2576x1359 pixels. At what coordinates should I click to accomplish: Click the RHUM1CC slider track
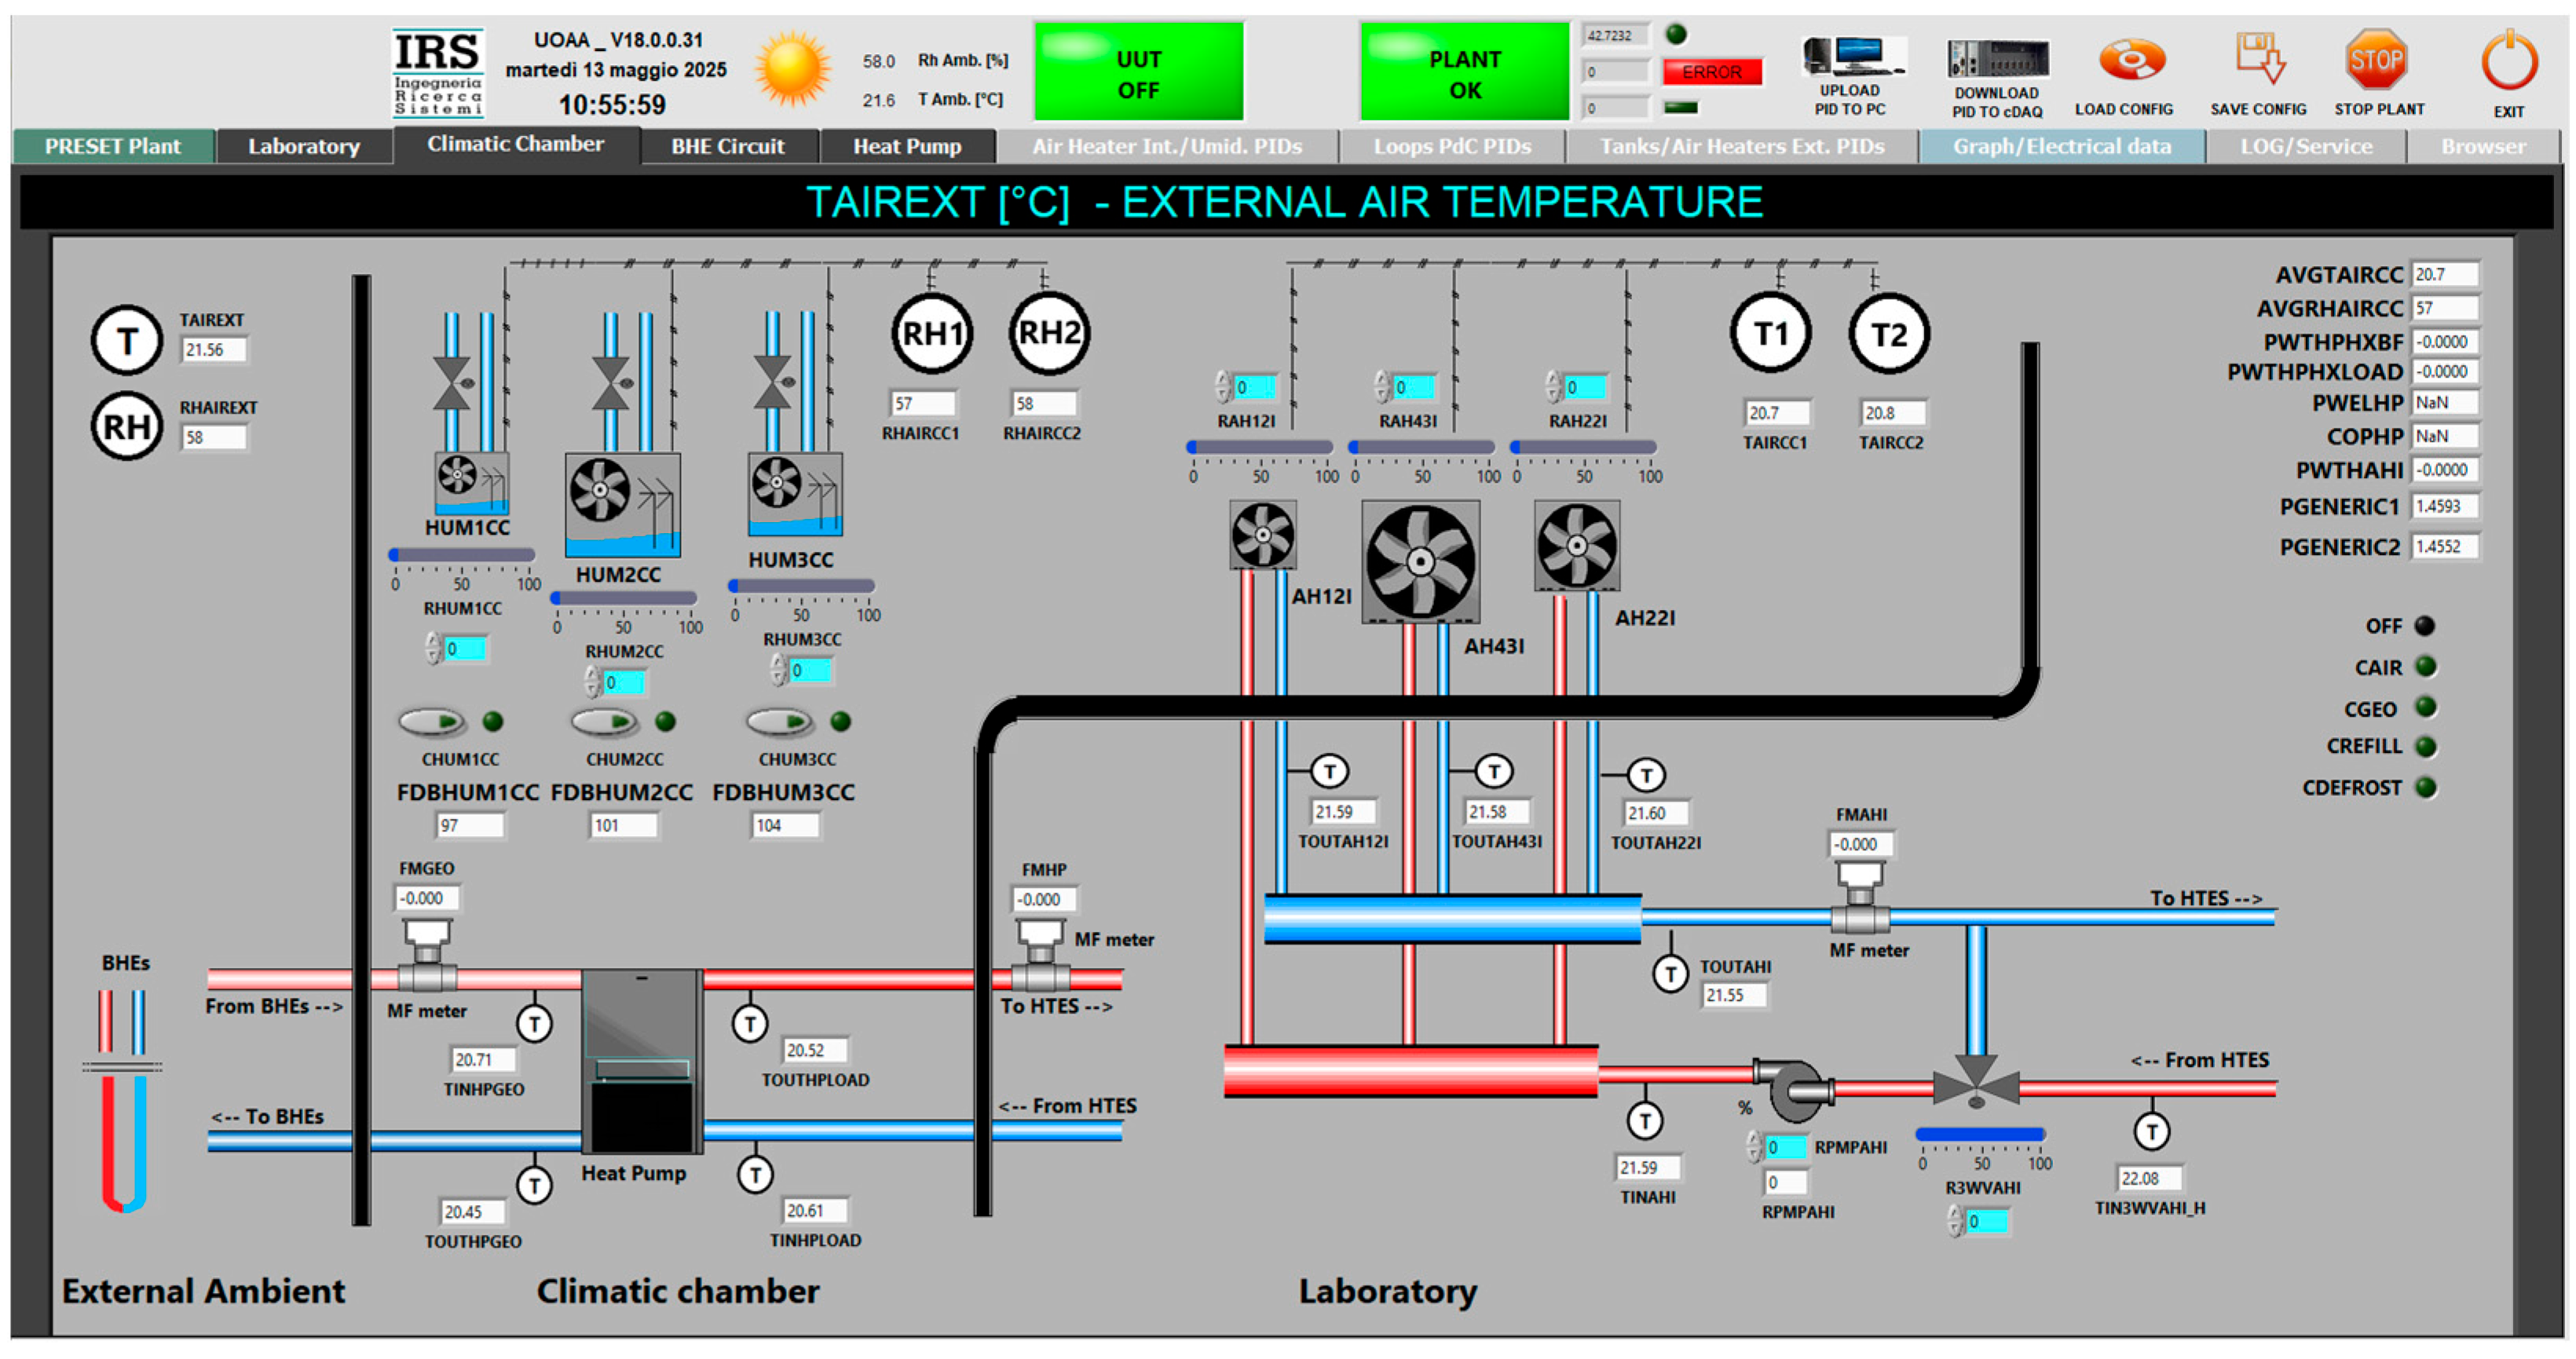coord(462,554)
